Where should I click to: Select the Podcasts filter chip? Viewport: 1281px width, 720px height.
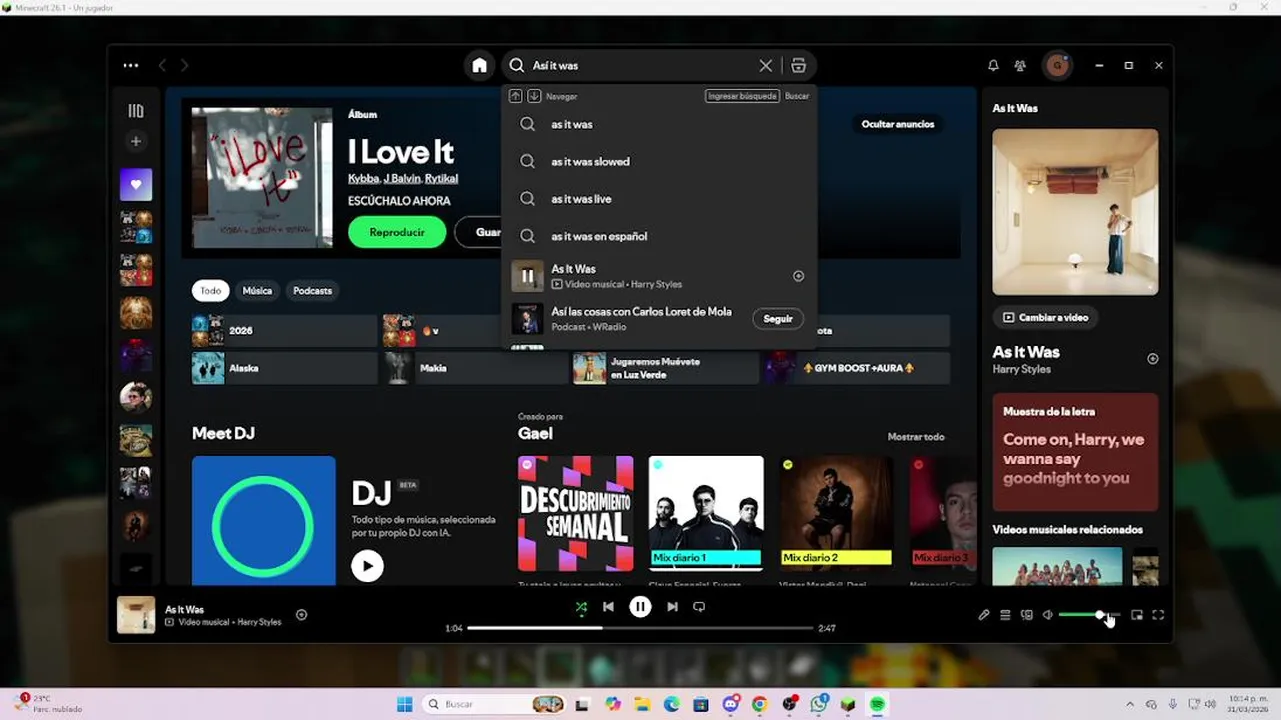[x=312, y=291]
